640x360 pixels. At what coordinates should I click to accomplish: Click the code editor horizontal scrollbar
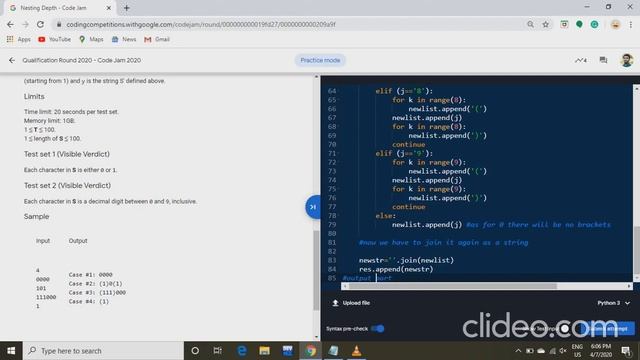coord(452,286)
